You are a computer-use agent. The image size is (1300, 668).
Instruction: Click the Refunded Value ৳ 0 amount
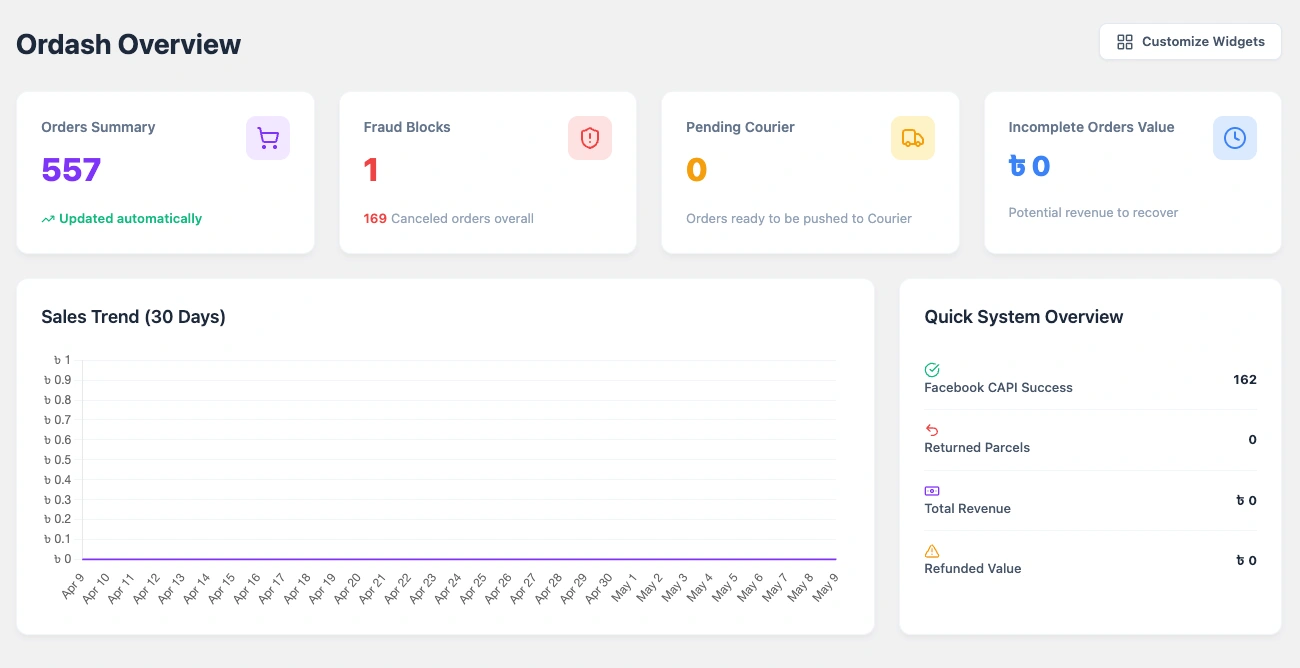tap(1246, 561)
